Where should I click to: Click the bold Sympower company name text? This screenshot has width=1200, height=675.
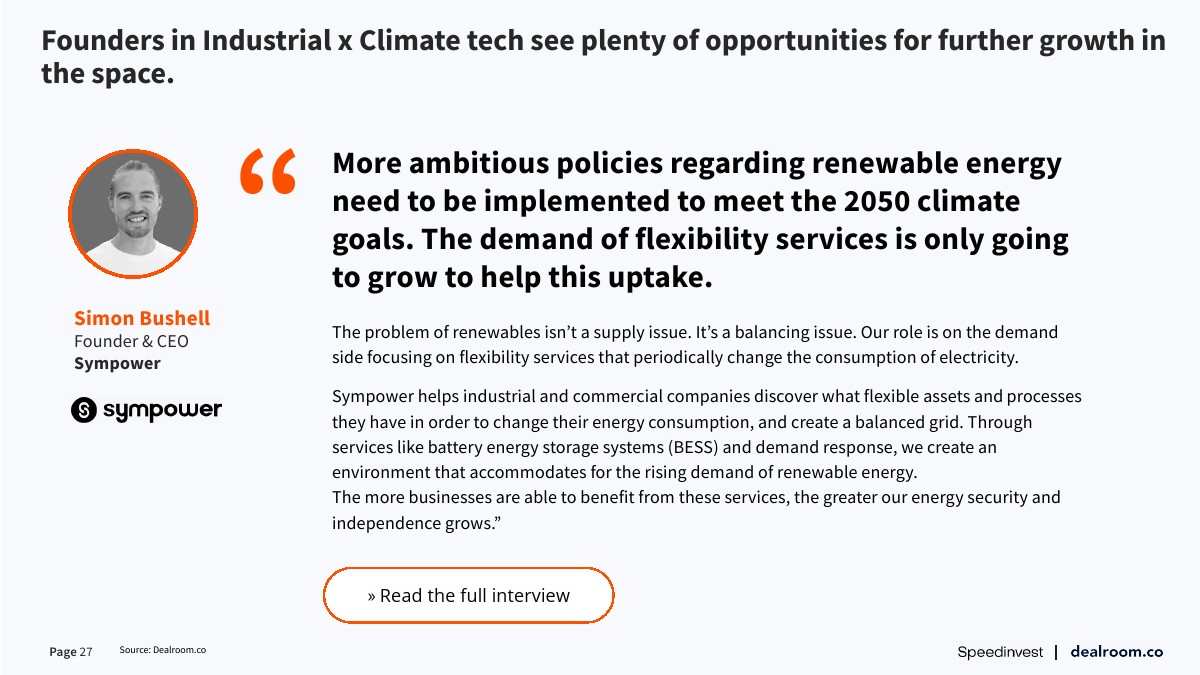[x=117, y=363]
